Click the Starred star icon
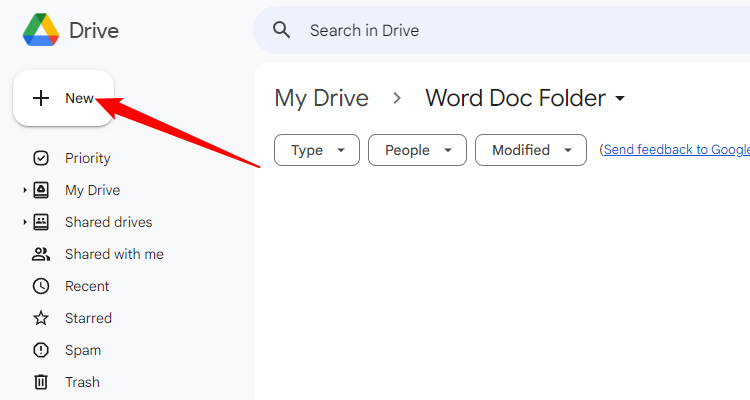The image size is (750, 400). click(41, 318)
